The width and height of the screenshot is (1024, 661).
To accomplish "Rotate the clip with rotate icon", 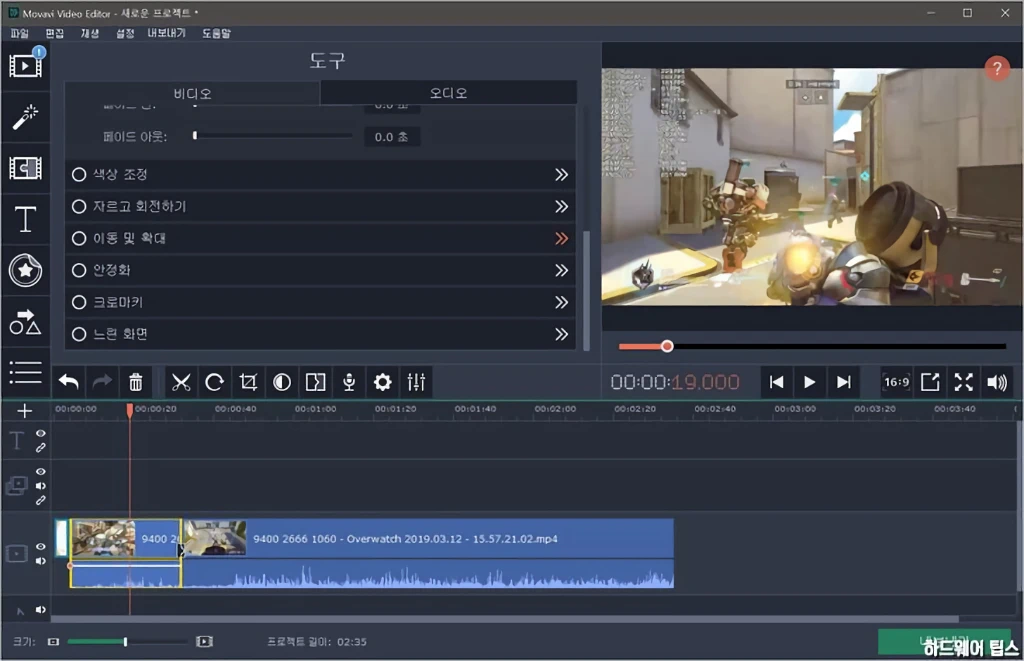I will tap(214, 382).
